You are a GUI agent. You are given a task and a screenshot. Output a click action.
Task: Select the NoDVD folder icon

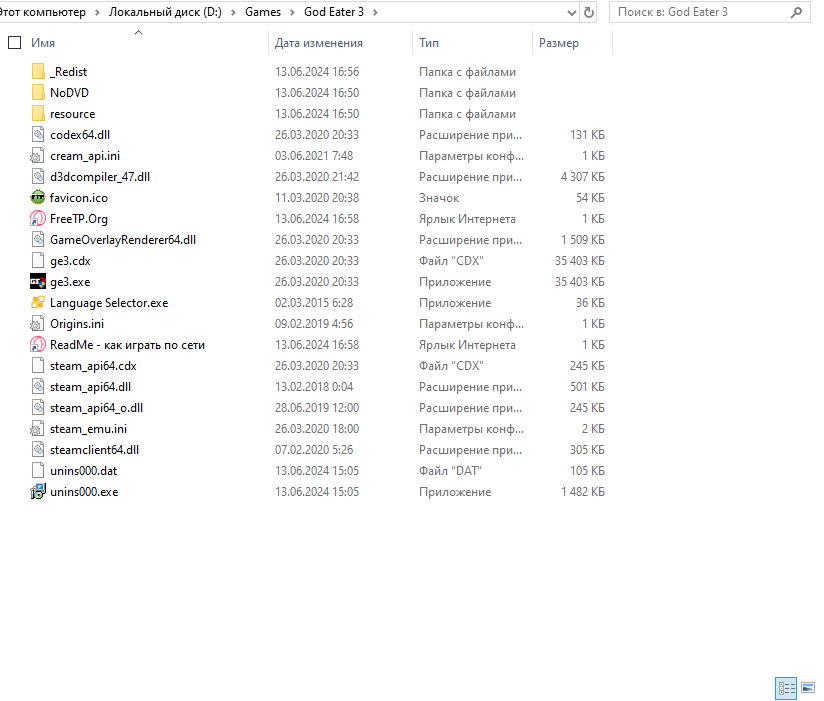pyautogui.click(x=38, y=92)
